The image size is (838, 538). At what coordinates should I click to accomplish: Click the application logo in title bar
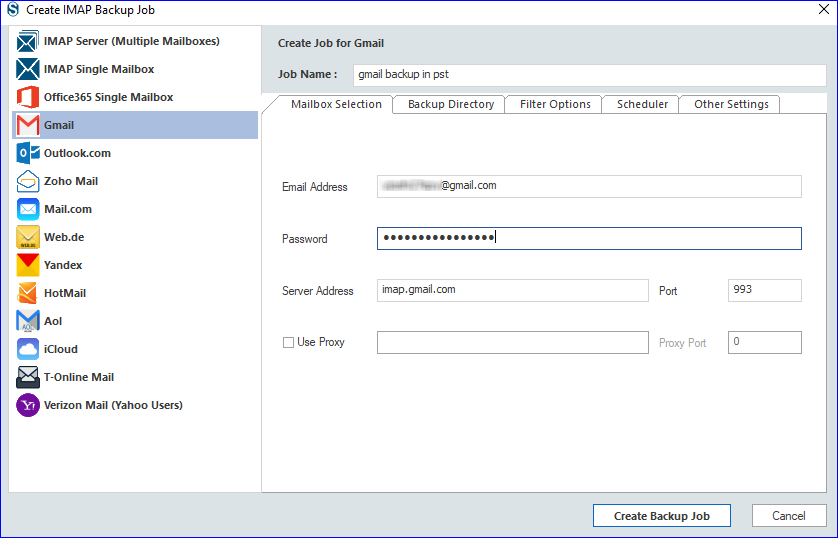pos(13,10)
